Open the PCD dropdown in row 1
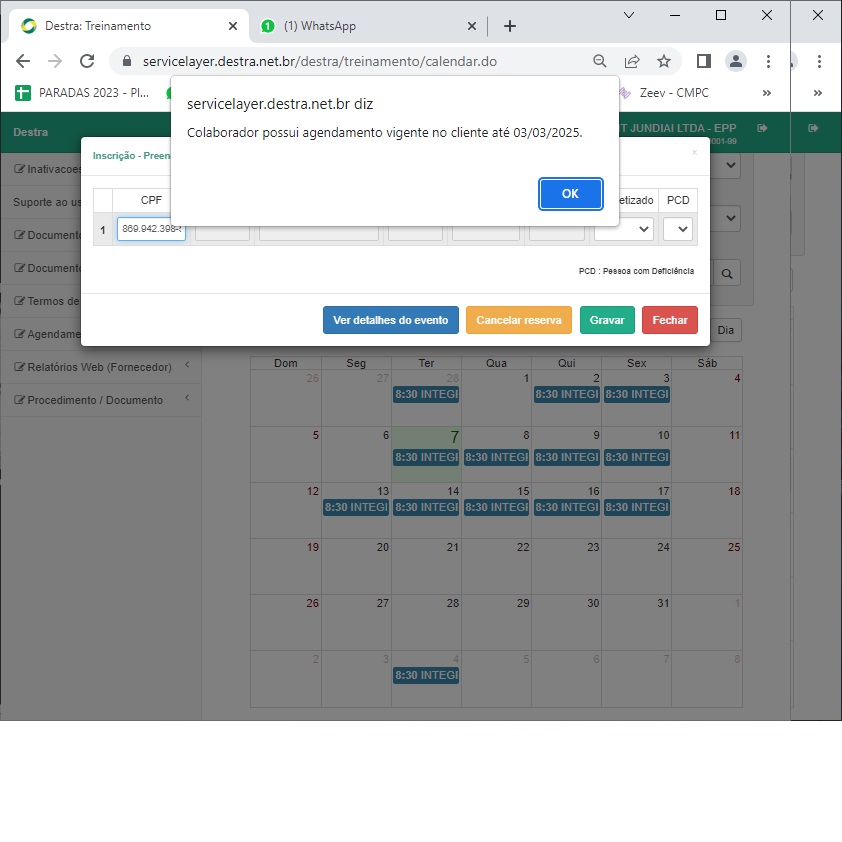 tap(678, 229)
